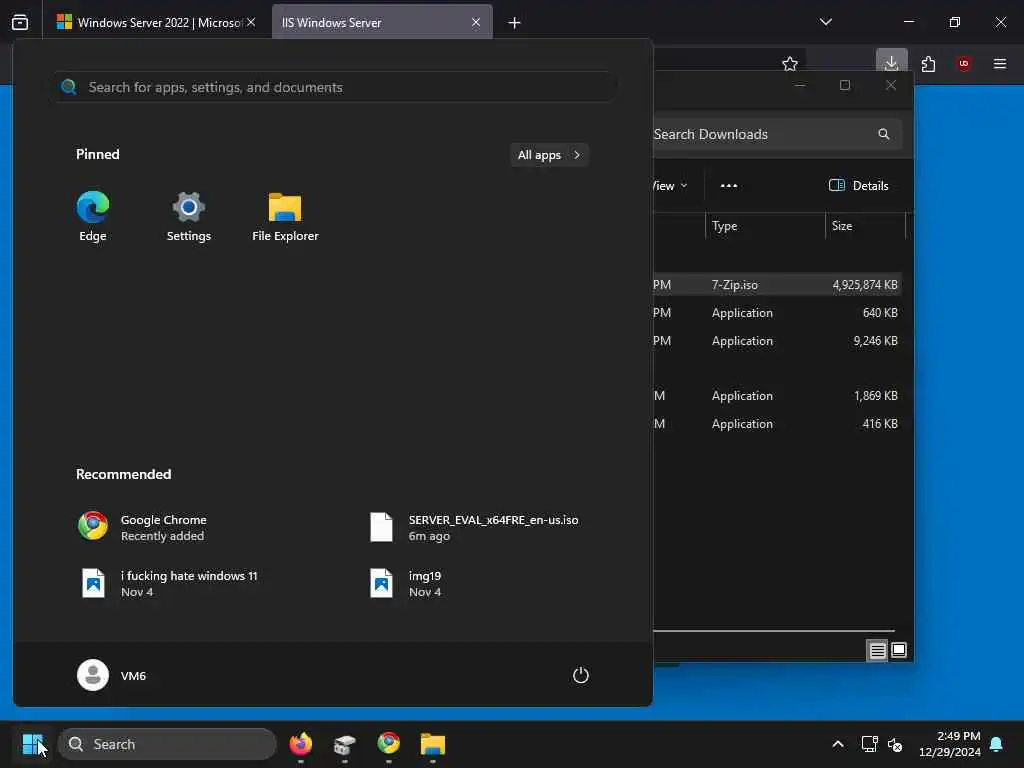Launch File Explorer from pinned apps
1024x768 pixels.
[285, 217]
